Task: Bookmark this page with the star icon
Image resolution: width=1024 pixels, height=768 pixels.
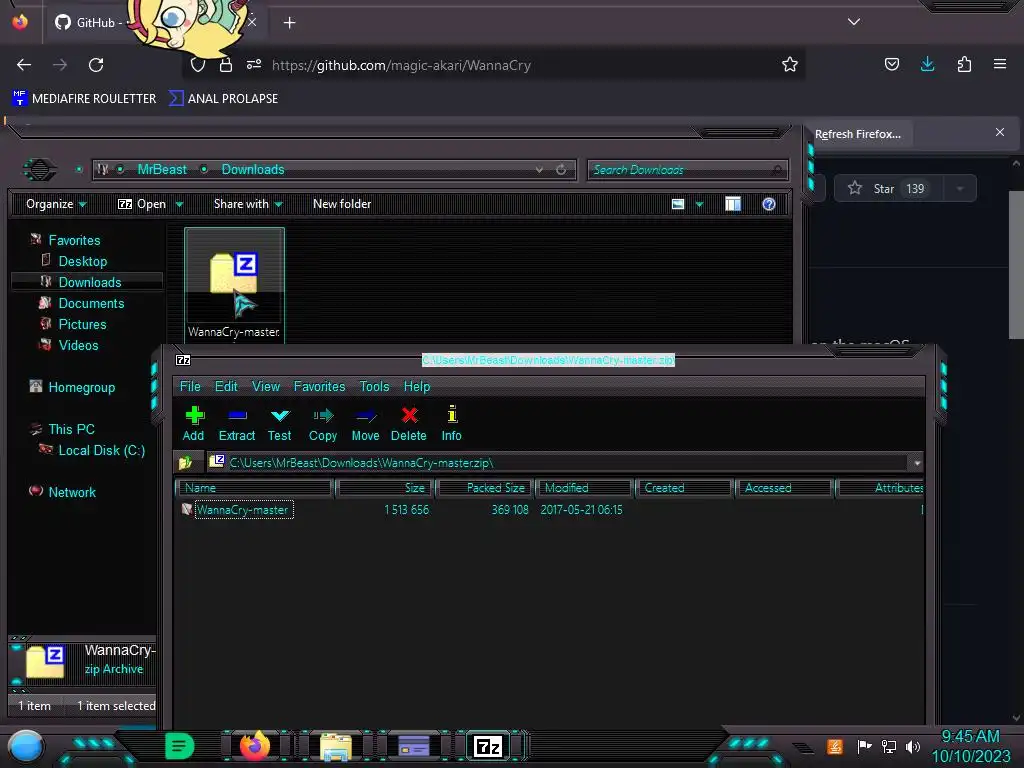Action: click(x=790, y=64)
